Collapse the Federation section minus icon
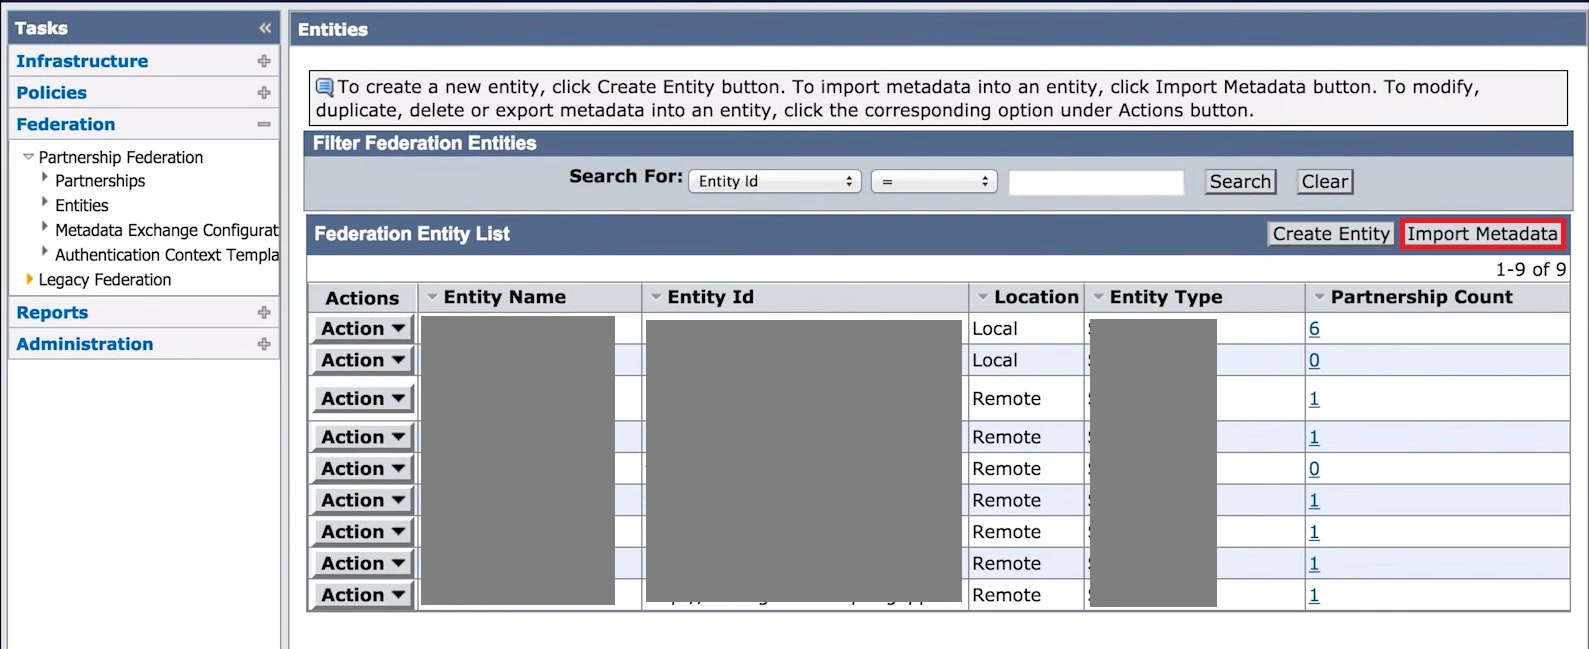This screenshot has height=649, width=1589. [x=264, y=124]
